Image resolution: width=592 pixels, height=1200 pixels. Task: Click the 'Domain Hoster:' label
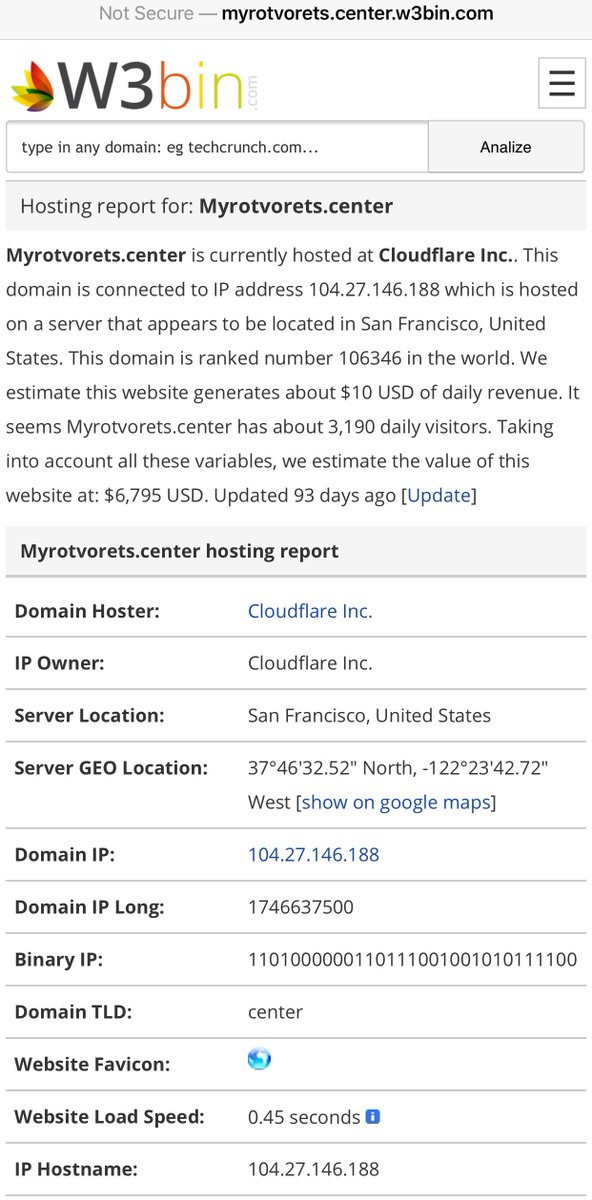pyautogui.click(x=87, y=611)
